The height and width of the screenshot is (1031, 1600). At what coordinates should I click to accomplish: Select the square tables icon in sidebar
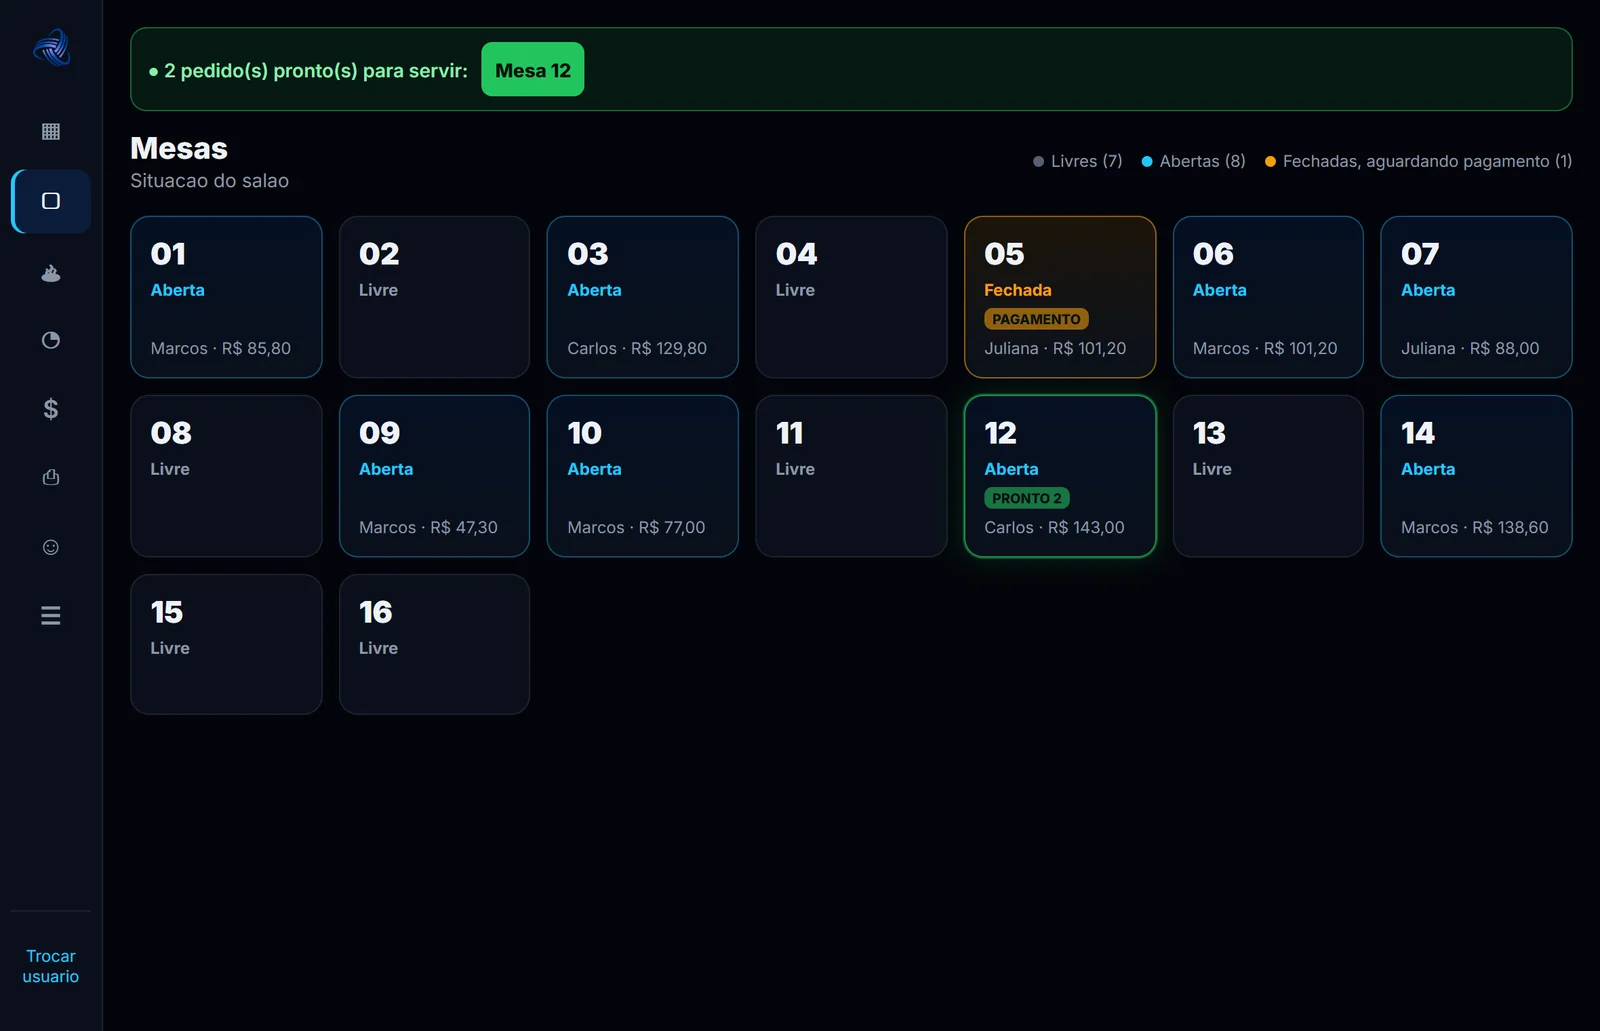(51, 201)
